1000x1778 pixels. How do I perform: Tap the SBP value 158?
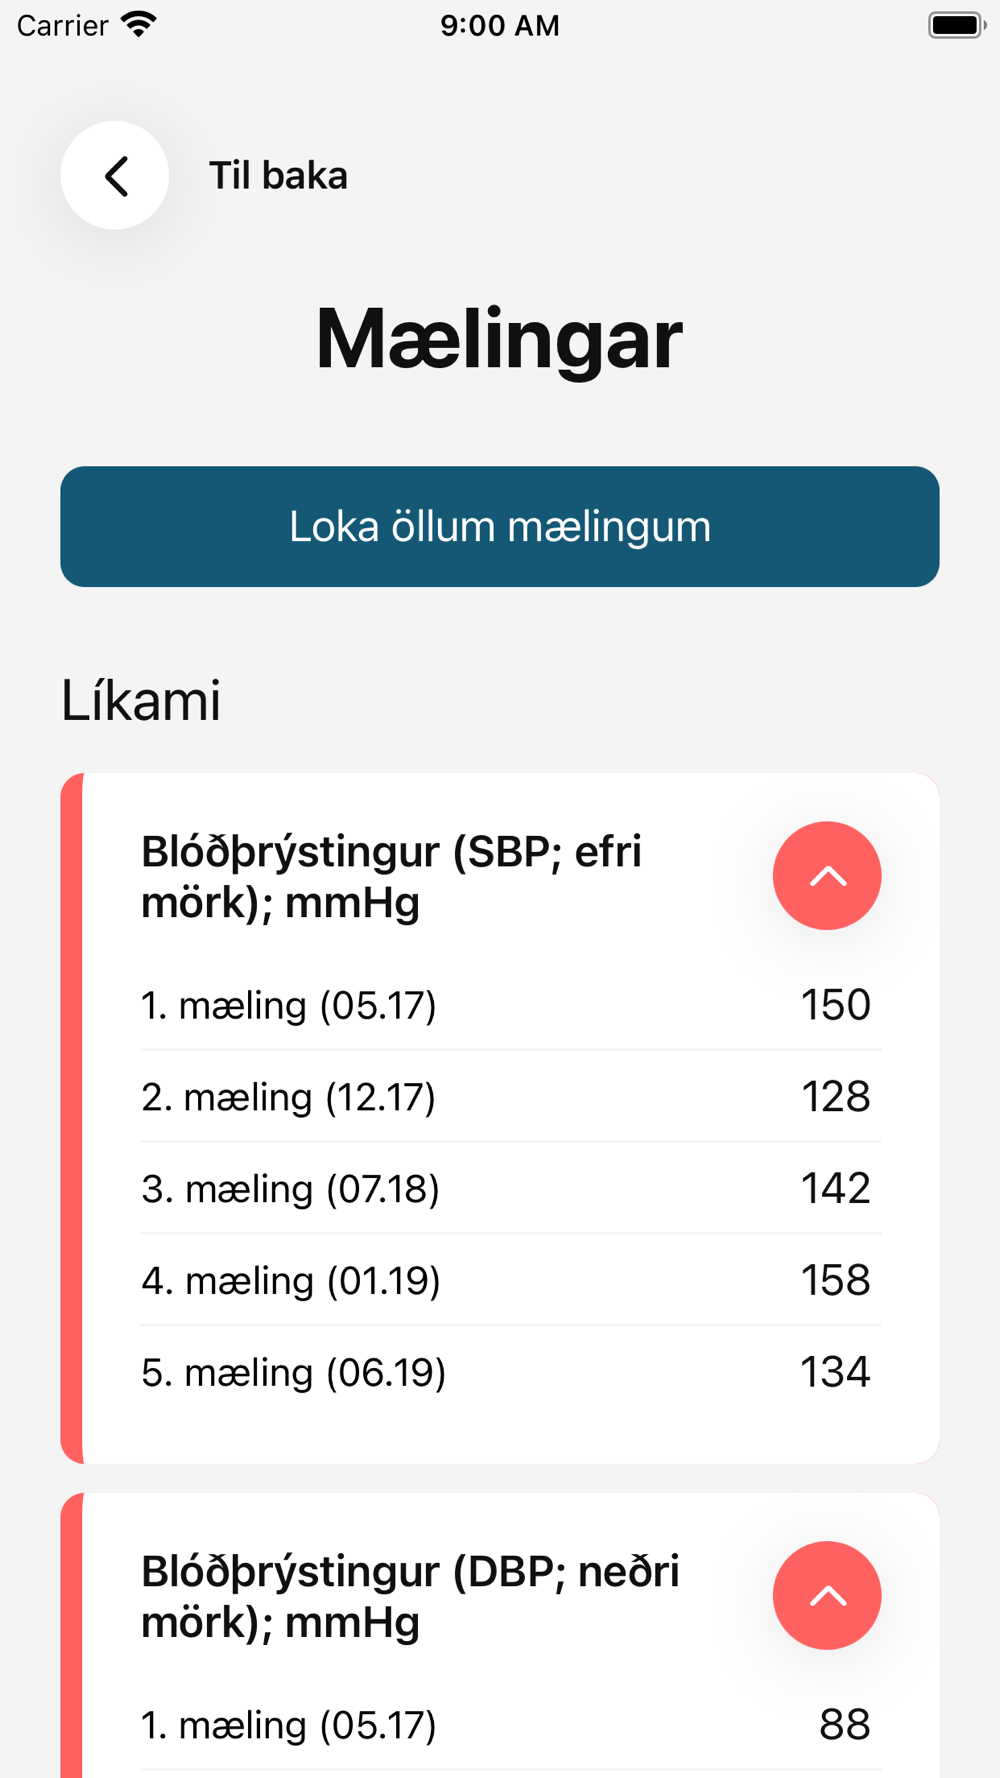835,1281
